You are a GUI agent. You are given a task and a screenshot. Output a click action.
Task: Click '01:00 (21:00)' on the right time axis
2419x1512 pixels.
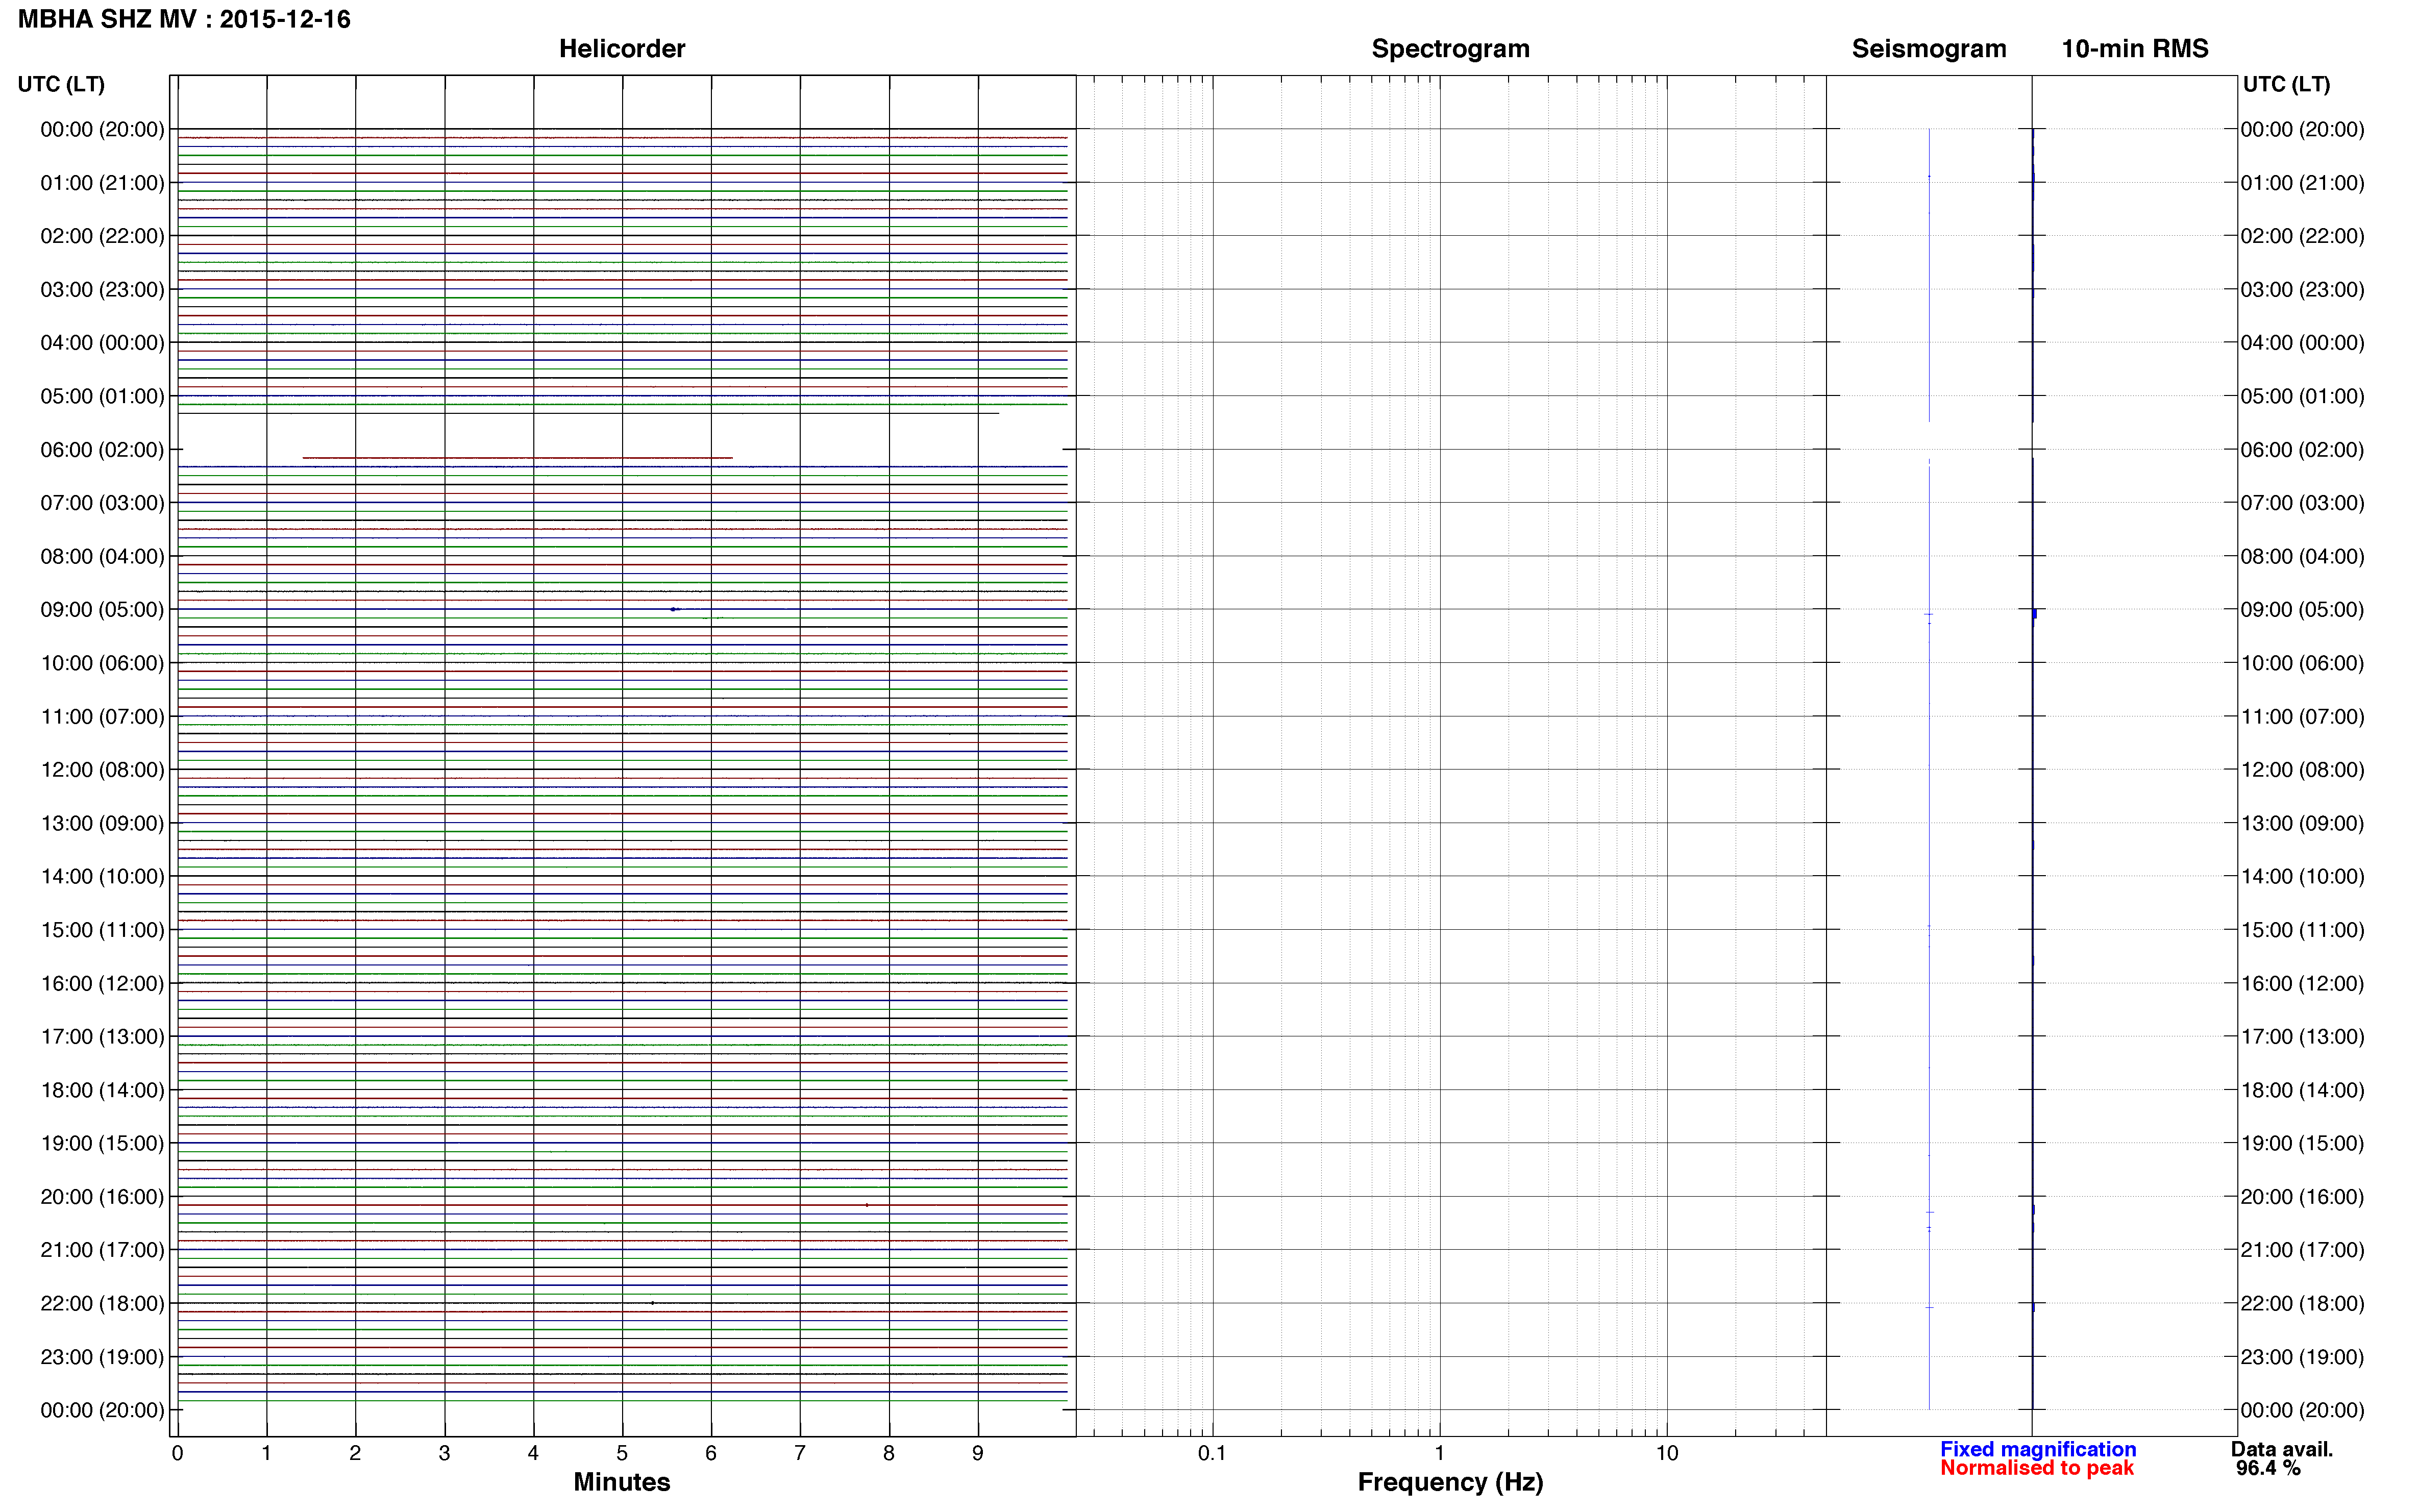click(2302, 183)
